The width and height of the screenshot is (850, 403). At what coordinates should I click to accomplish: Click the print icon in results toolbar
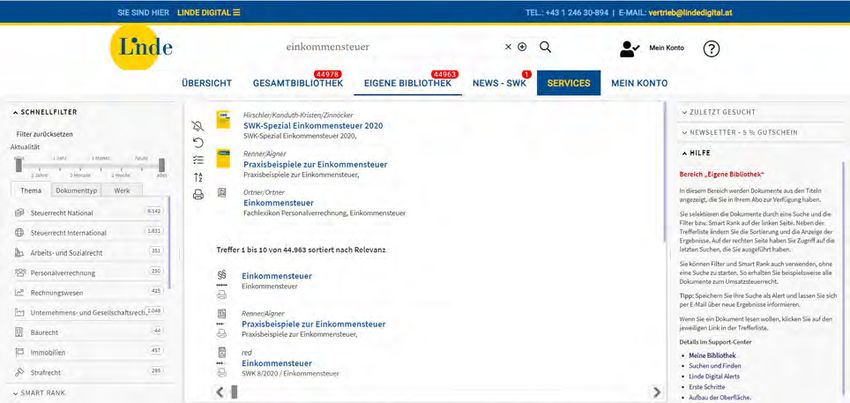click(198, 194)
